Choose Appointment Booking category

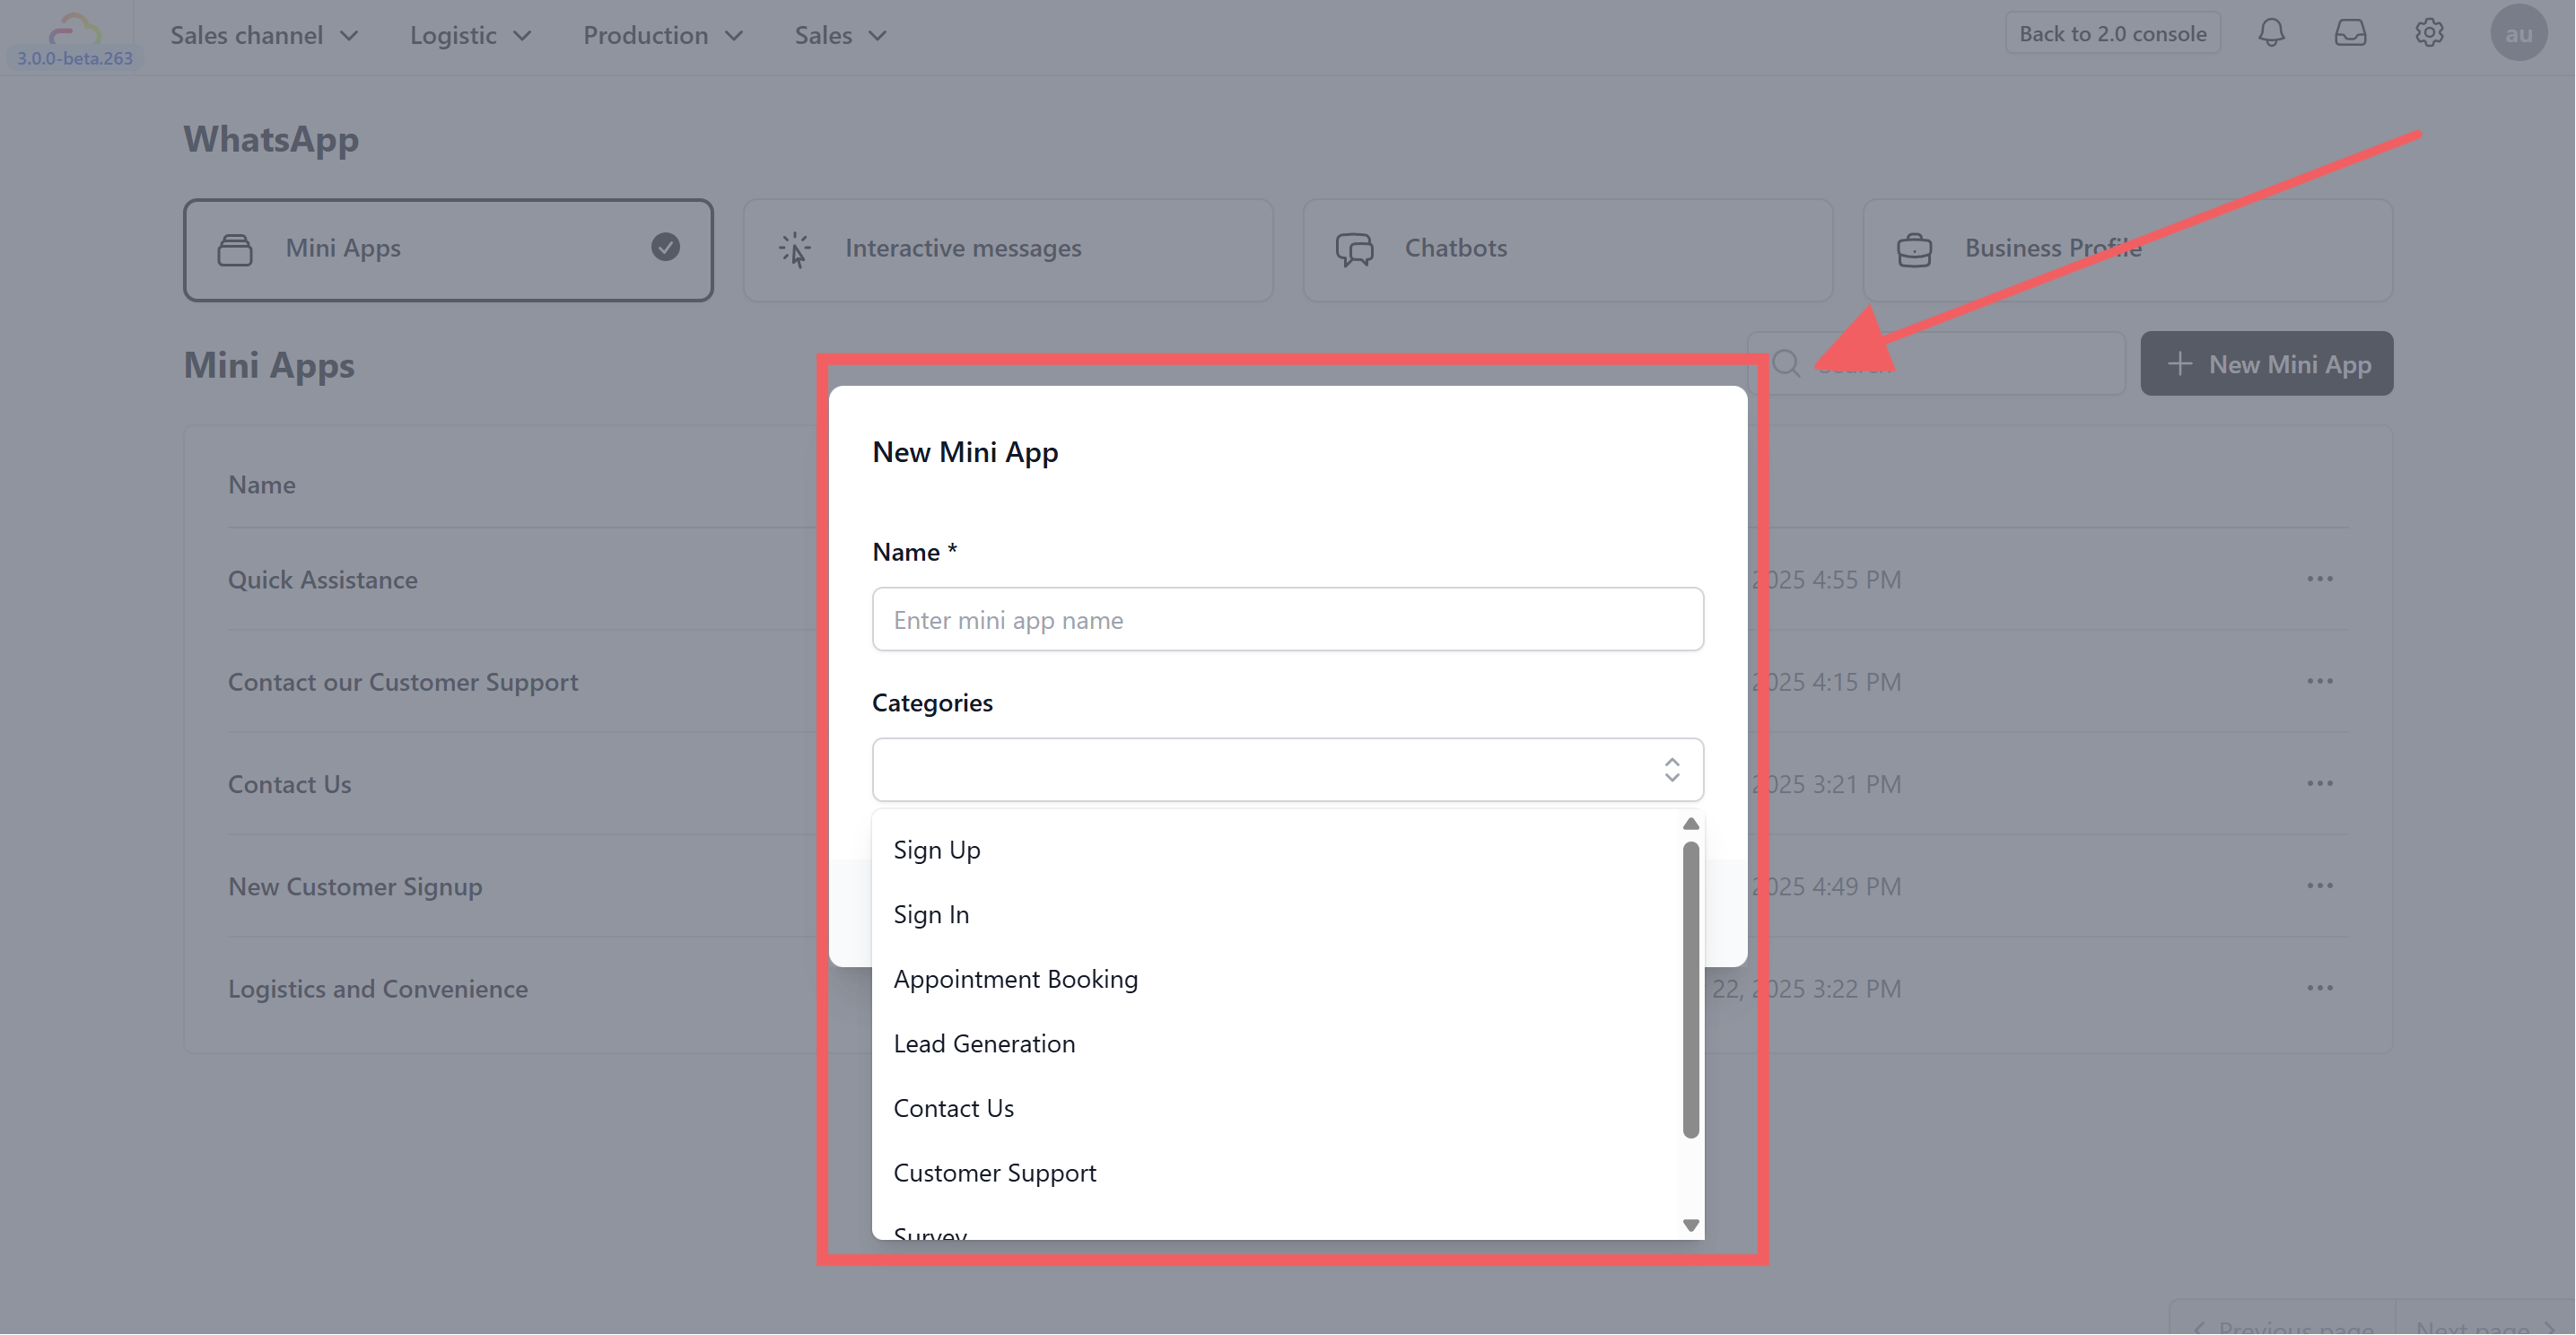[x=1278, y=979]
